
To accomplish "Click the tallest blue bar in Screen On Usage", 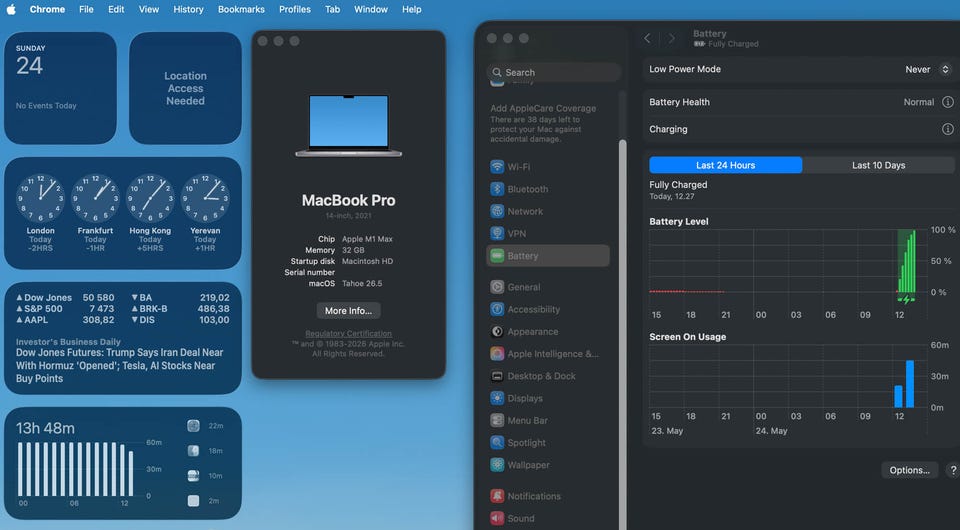I will (x=910, y=384).
